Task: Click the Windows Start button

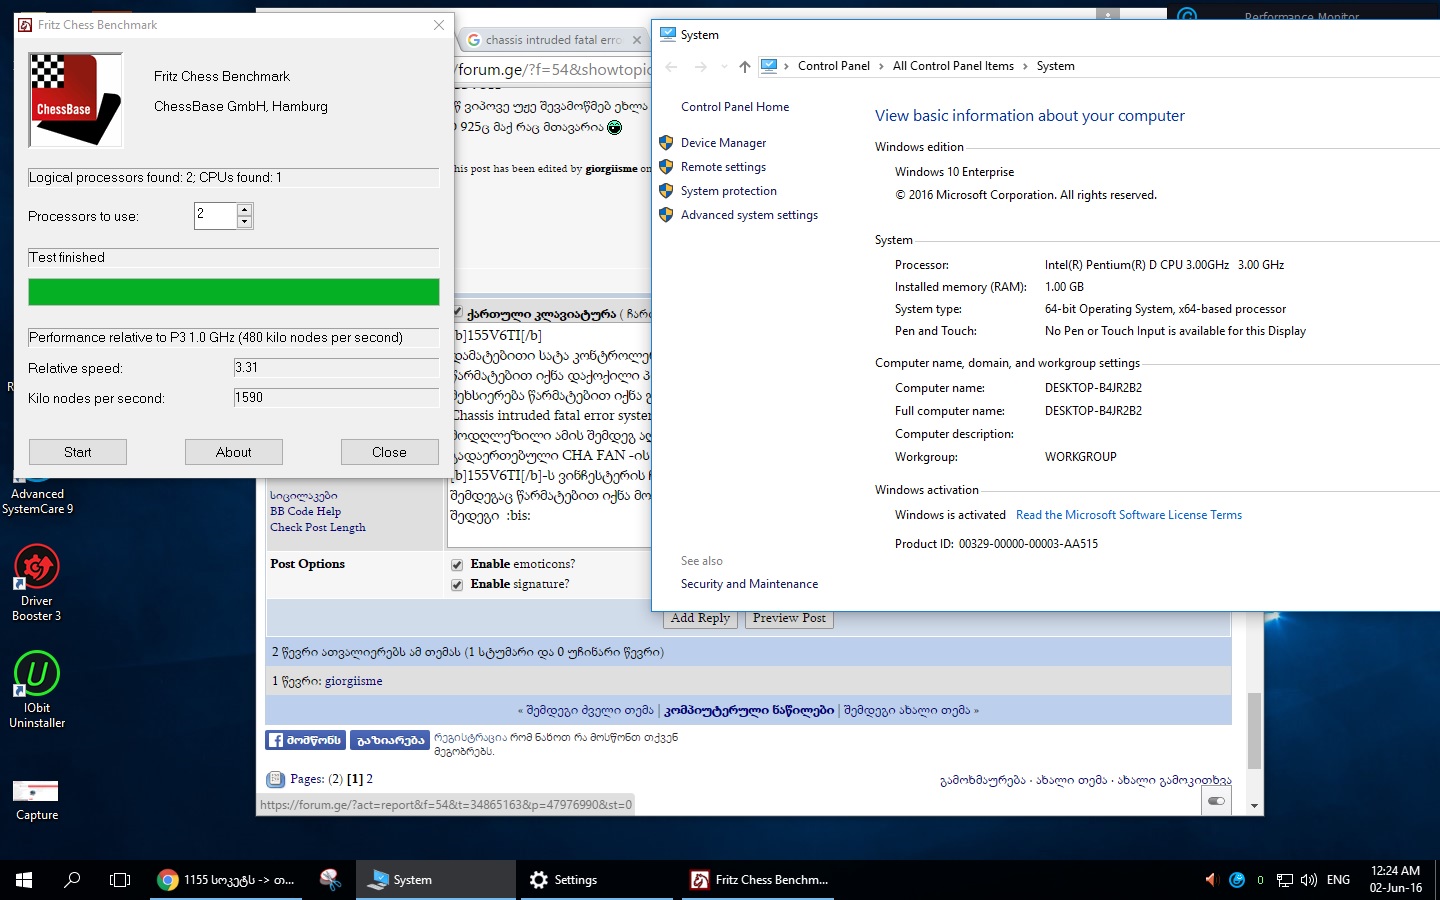Action: click(24, 880)
